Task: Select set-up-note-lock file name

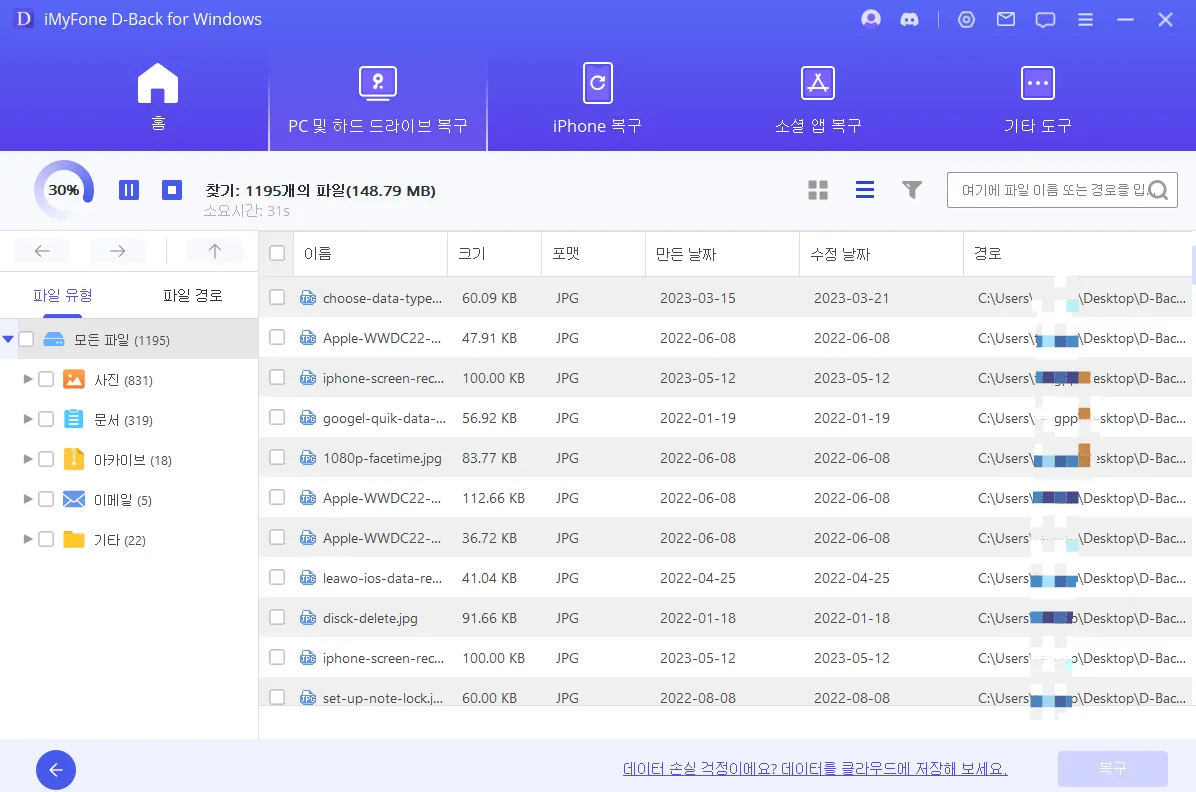Action: pyautogui.click(x=382, y=698)
